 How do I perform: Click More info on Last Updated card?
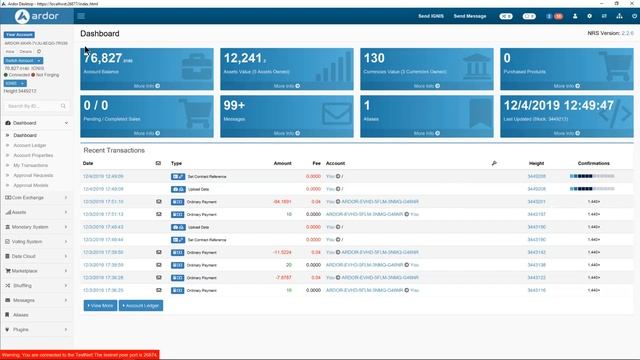pos(567,133)
